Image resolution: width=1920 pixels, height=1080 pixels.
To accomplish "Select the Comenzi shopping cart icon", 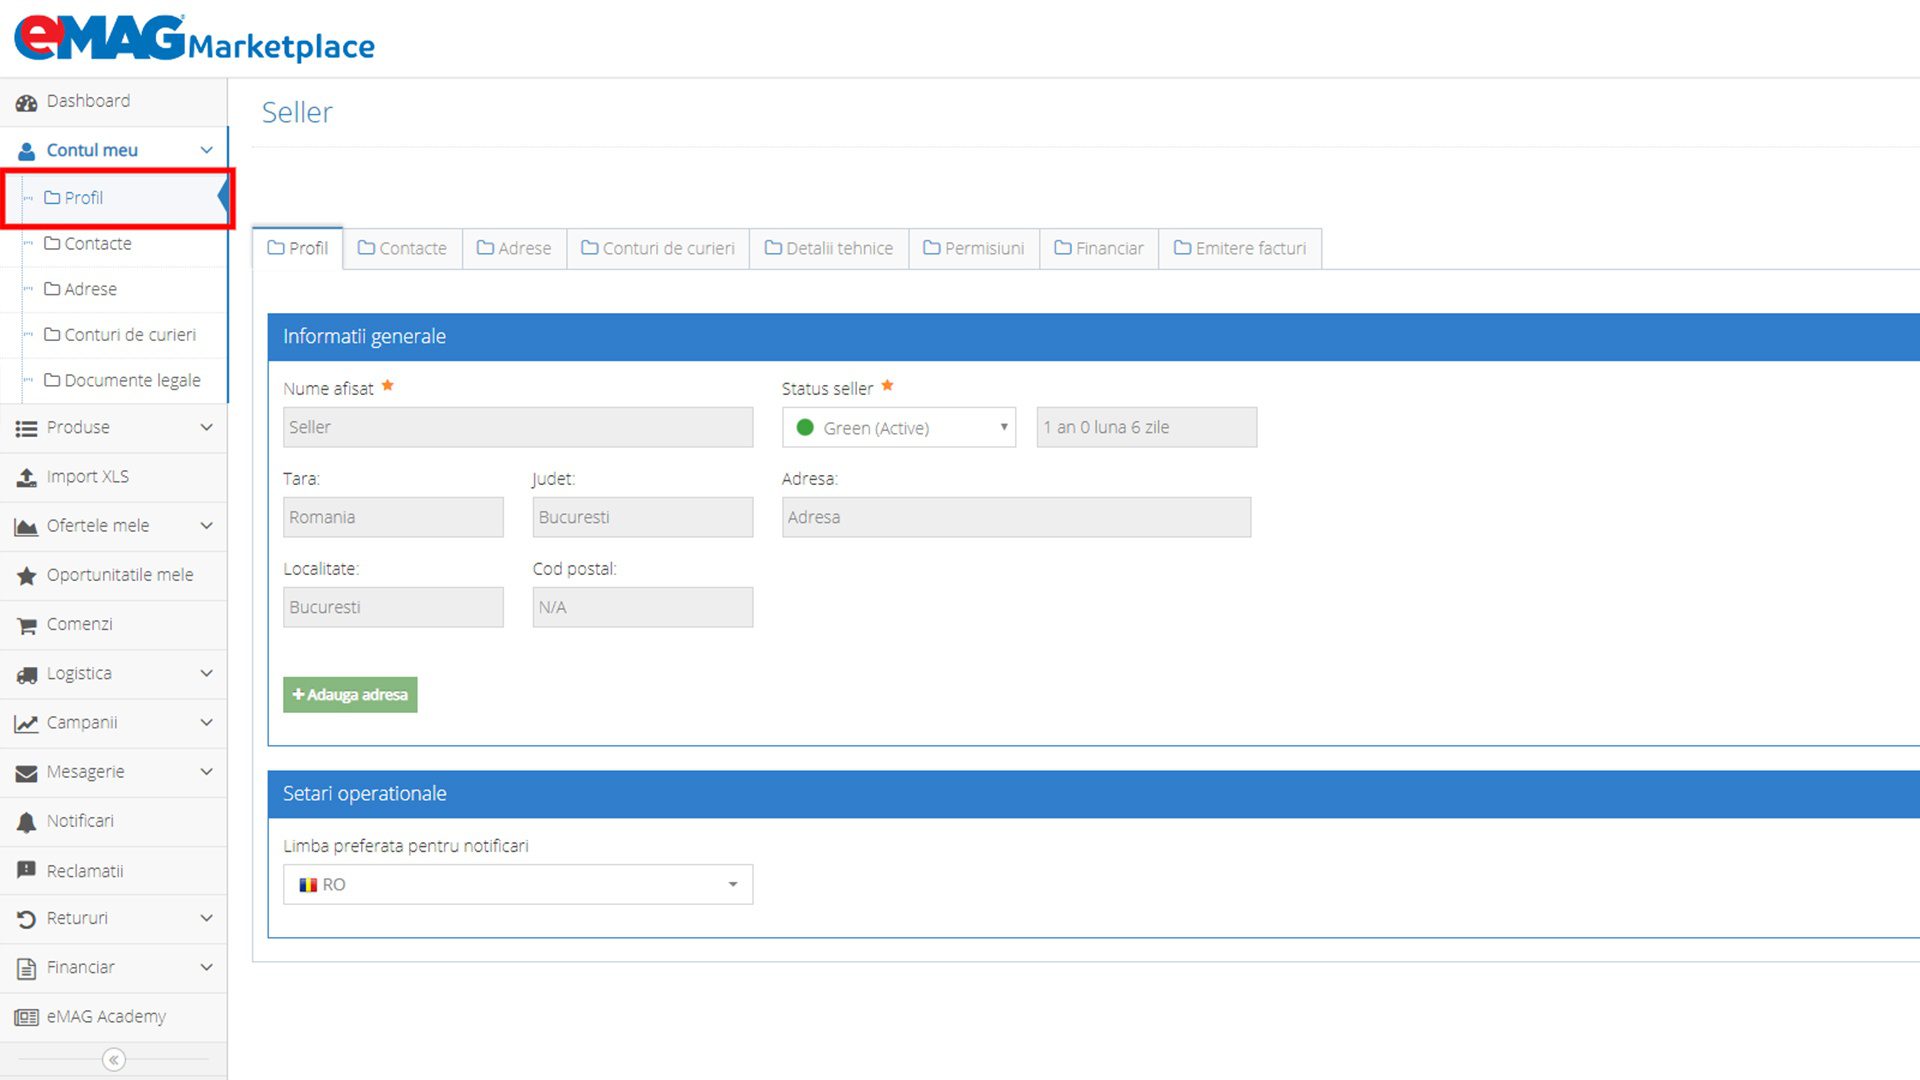I will click(x=26, y=624).
